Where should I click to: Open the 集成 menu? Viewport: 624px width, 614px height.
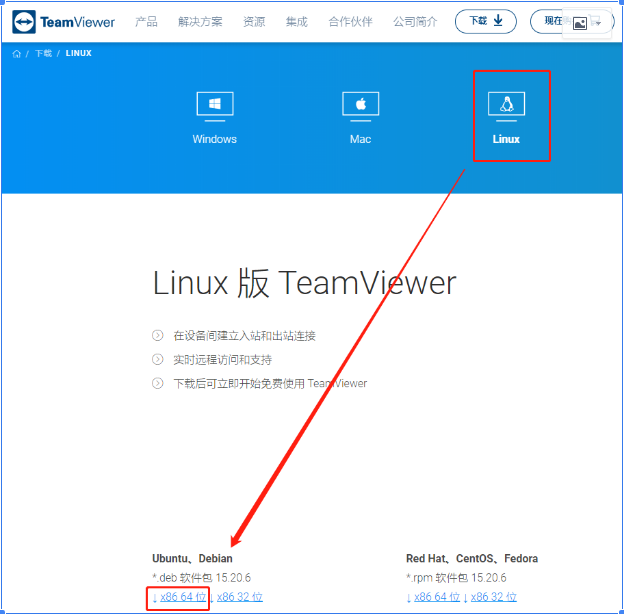296,21
